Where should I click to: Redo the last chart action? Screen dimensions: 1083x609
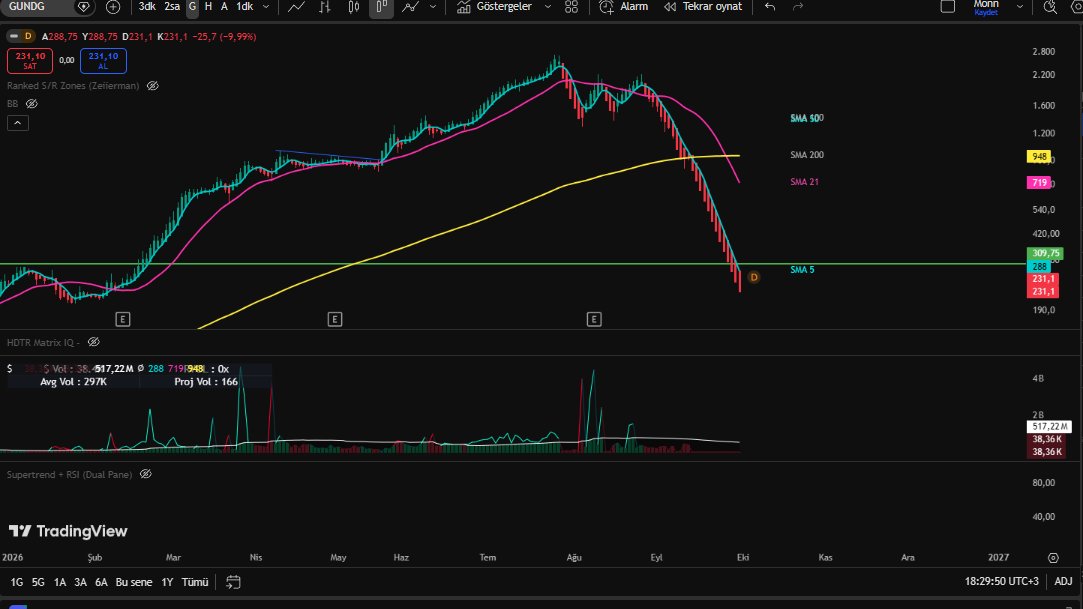(x=798, y=7)
